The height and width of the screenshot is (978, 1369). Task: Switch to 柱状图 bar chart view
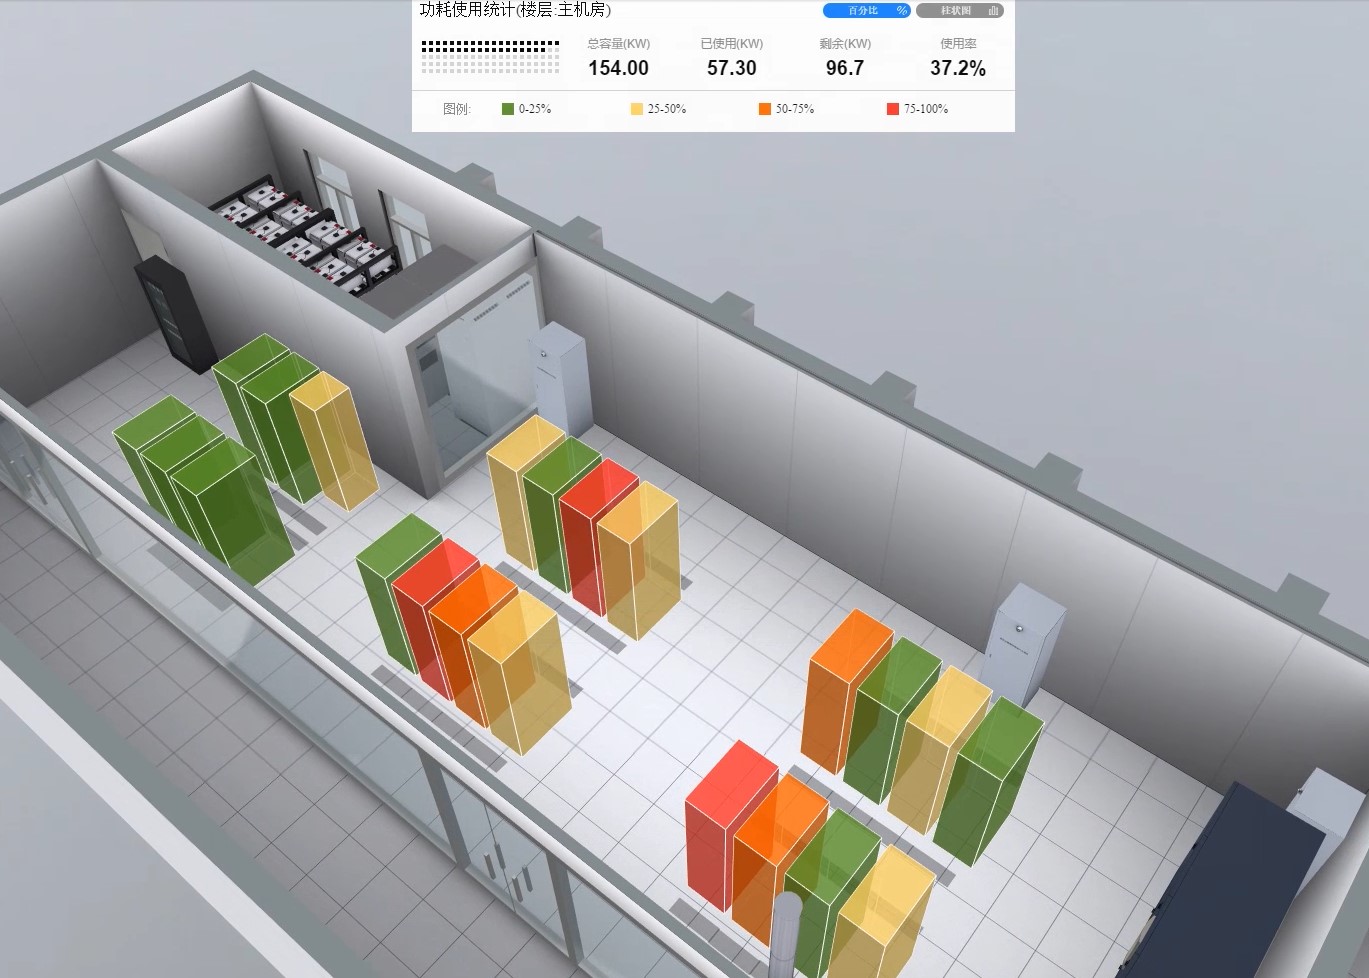pyautogui.click(x=959, y=11)
